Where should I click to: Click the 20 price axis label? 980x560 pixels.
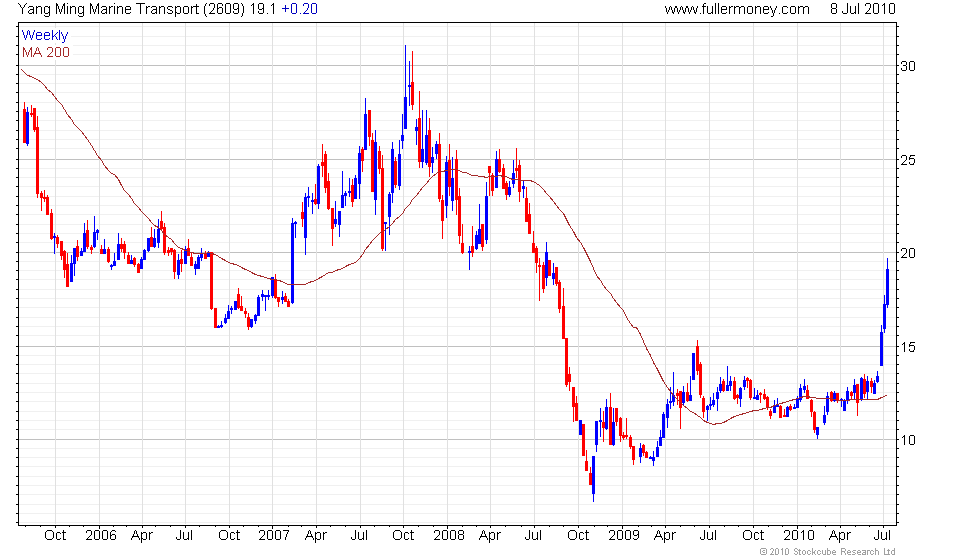point(908,253)
